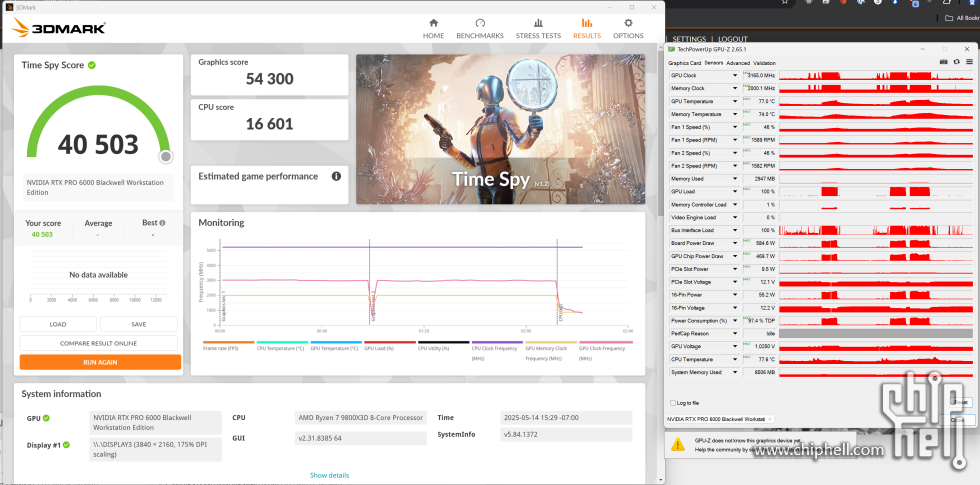980x485 pixels.
Task: Click the 3DMark title bar app icon
Action: click(8, 7)
